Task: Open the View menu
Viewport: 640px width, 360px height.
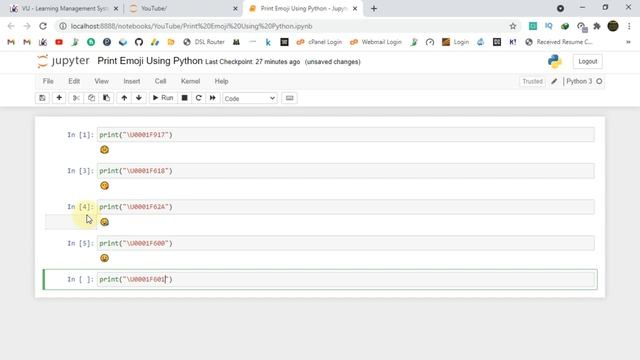Action: [101, 81]
